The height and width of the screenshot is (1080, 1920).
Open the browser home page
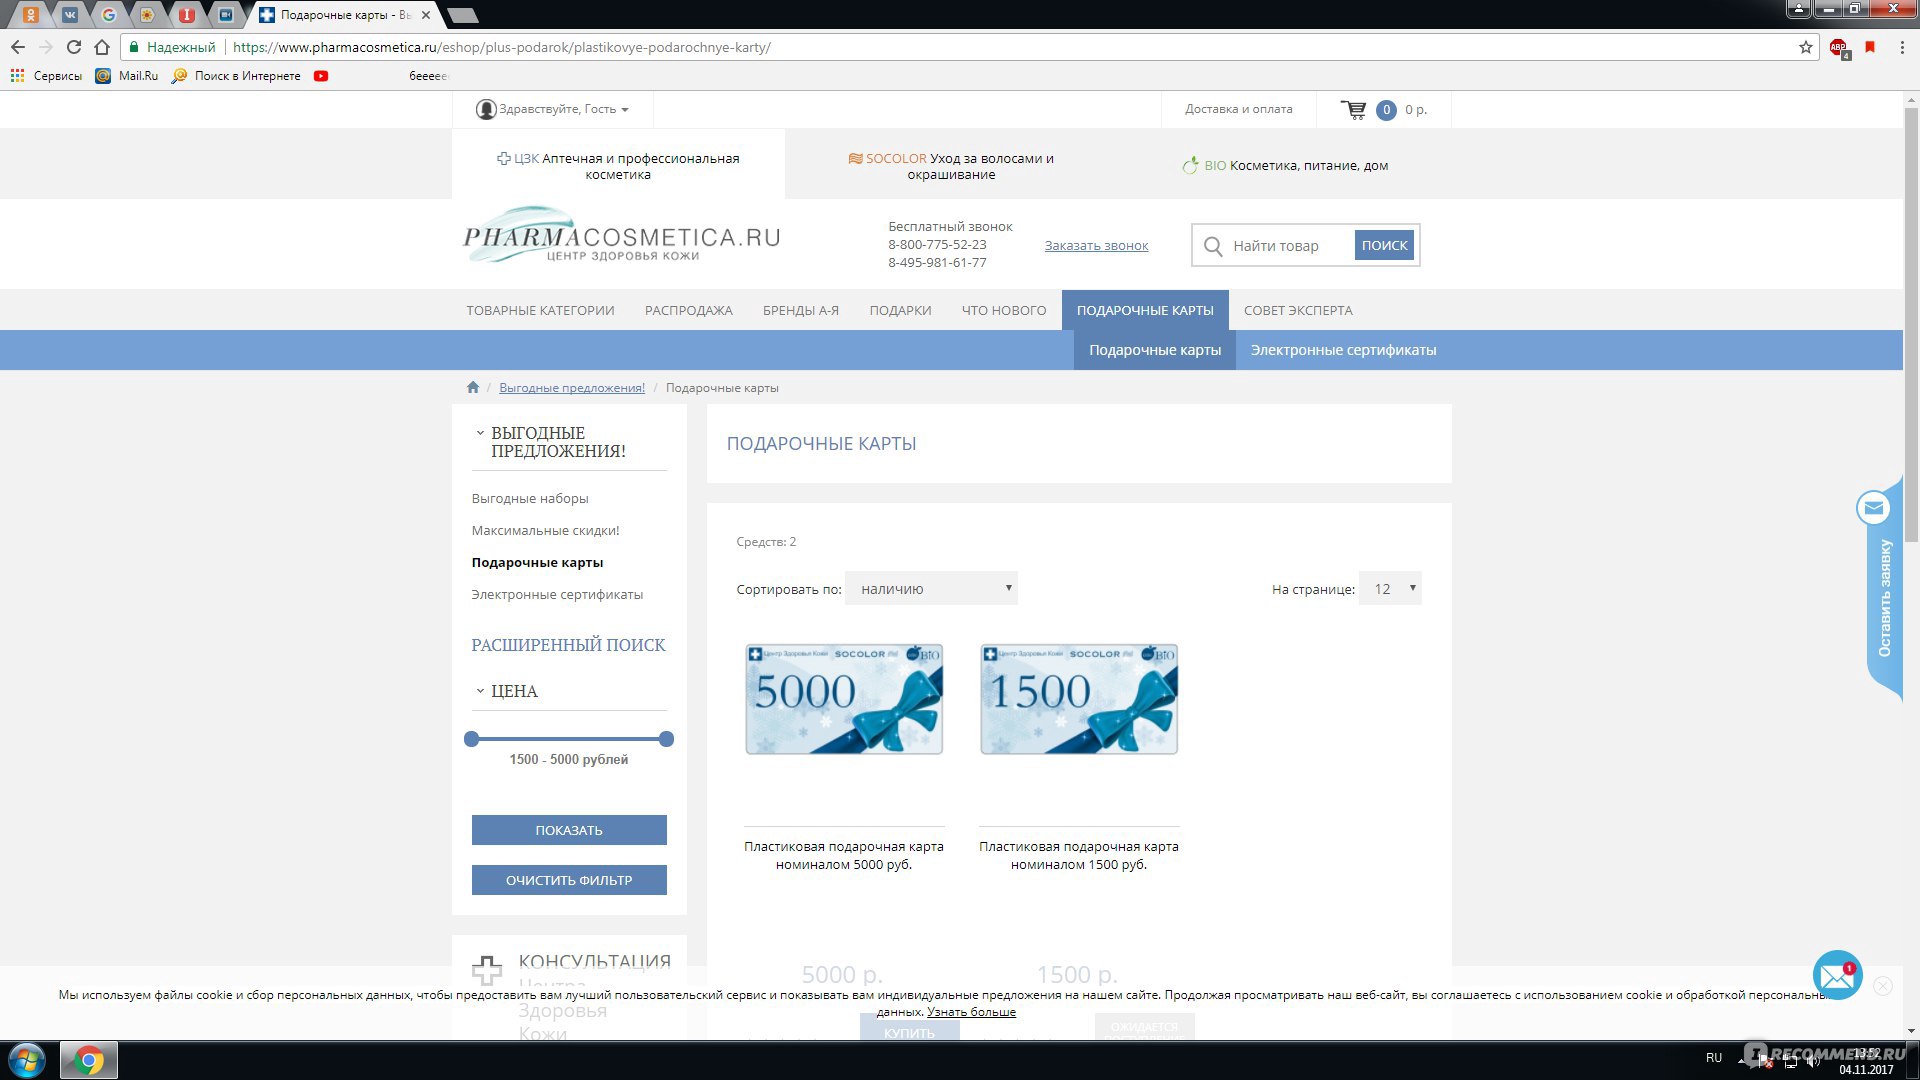[101, 47]
